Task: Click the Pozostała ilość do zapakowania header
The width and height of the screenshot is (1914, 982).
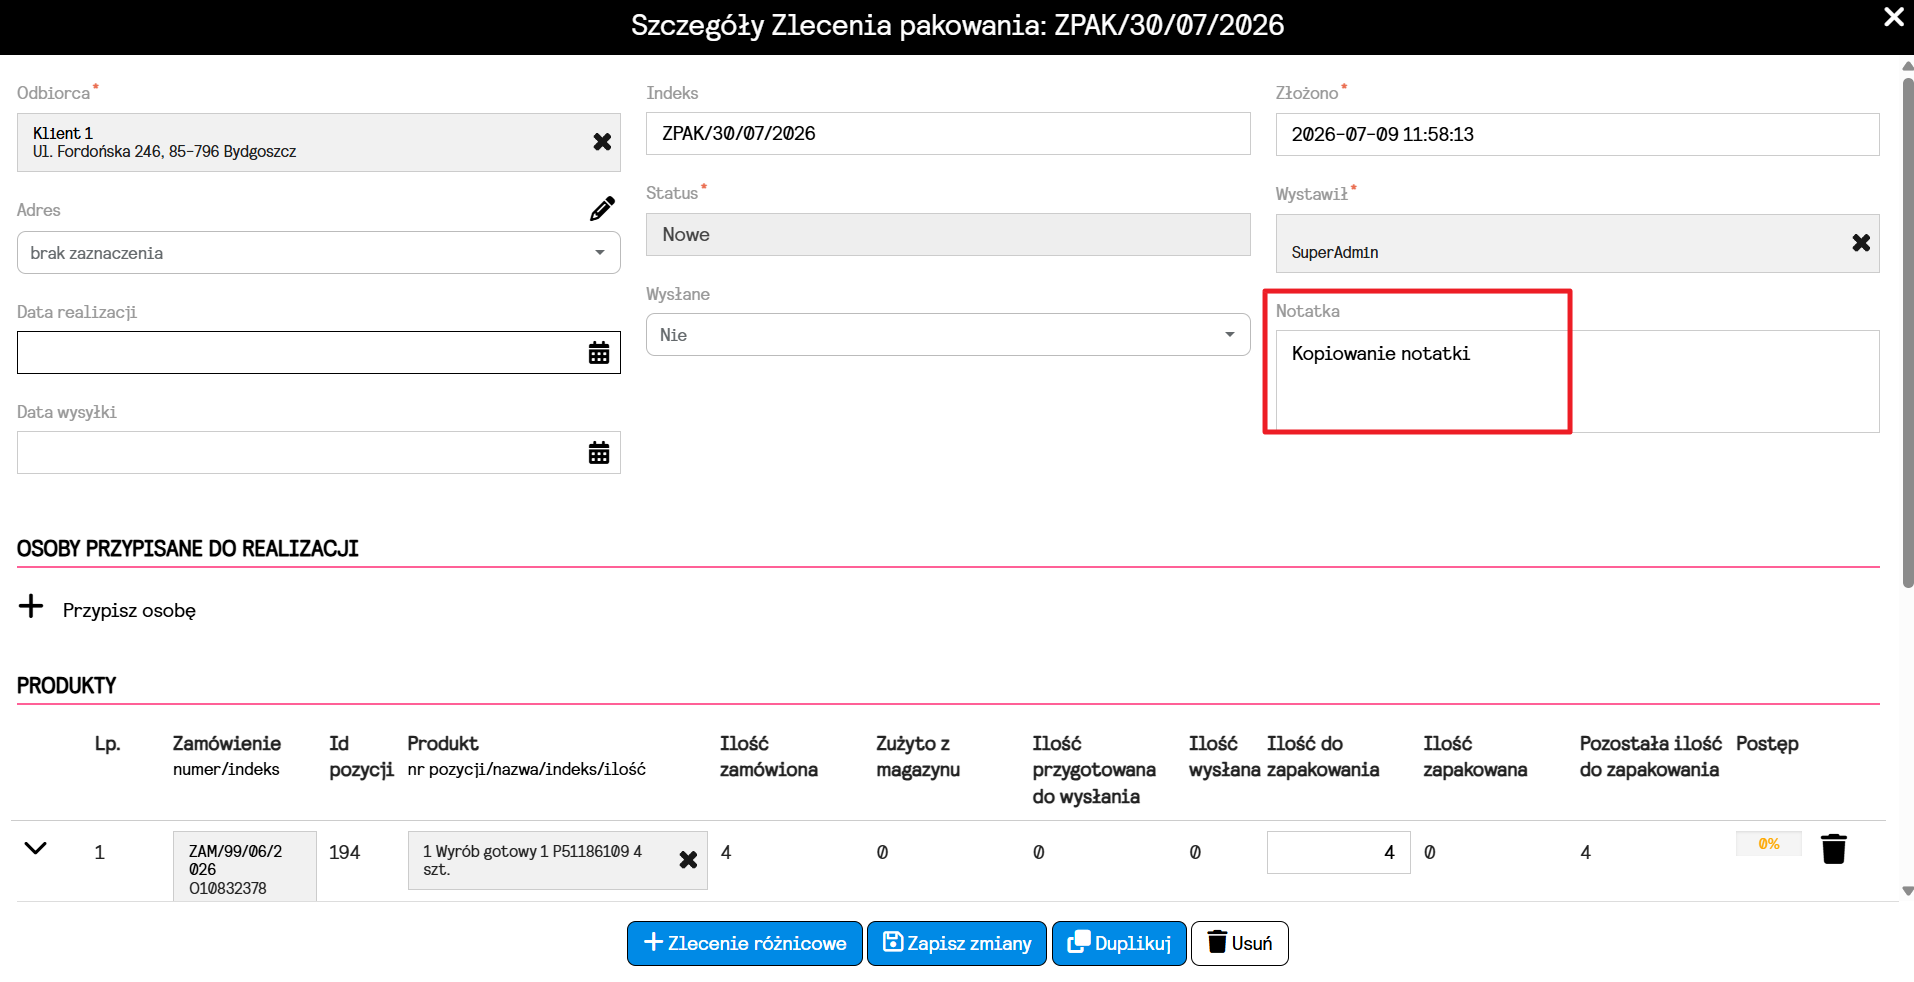Action: tap(1651, 756)
